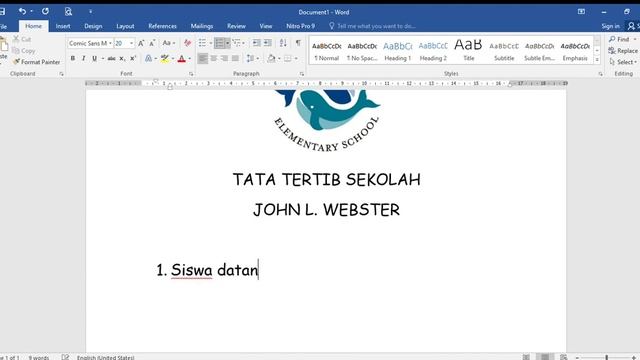Switch to the Mailings tab
The height and width of the screenshot is (360, 640).
[202, 26]
